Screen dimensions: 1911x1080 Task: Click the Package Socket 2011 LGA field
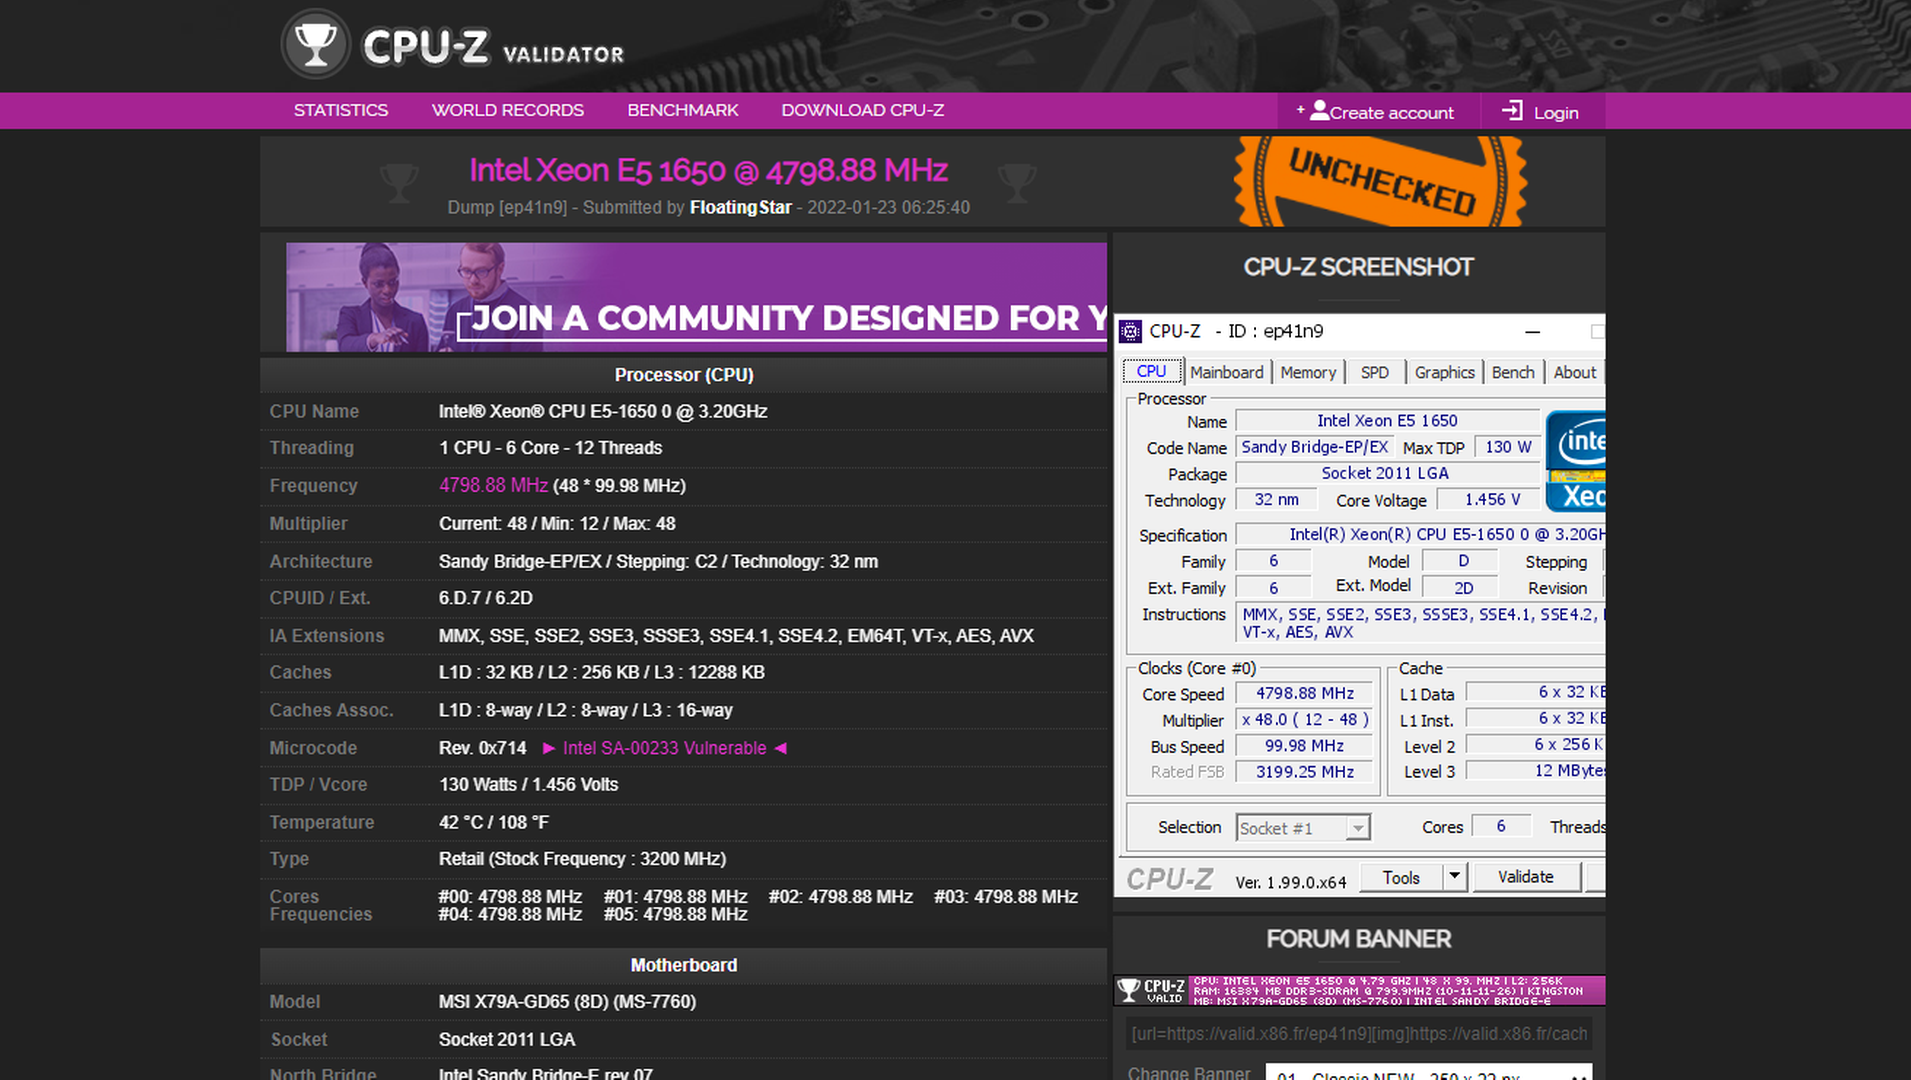(1387, 473)
